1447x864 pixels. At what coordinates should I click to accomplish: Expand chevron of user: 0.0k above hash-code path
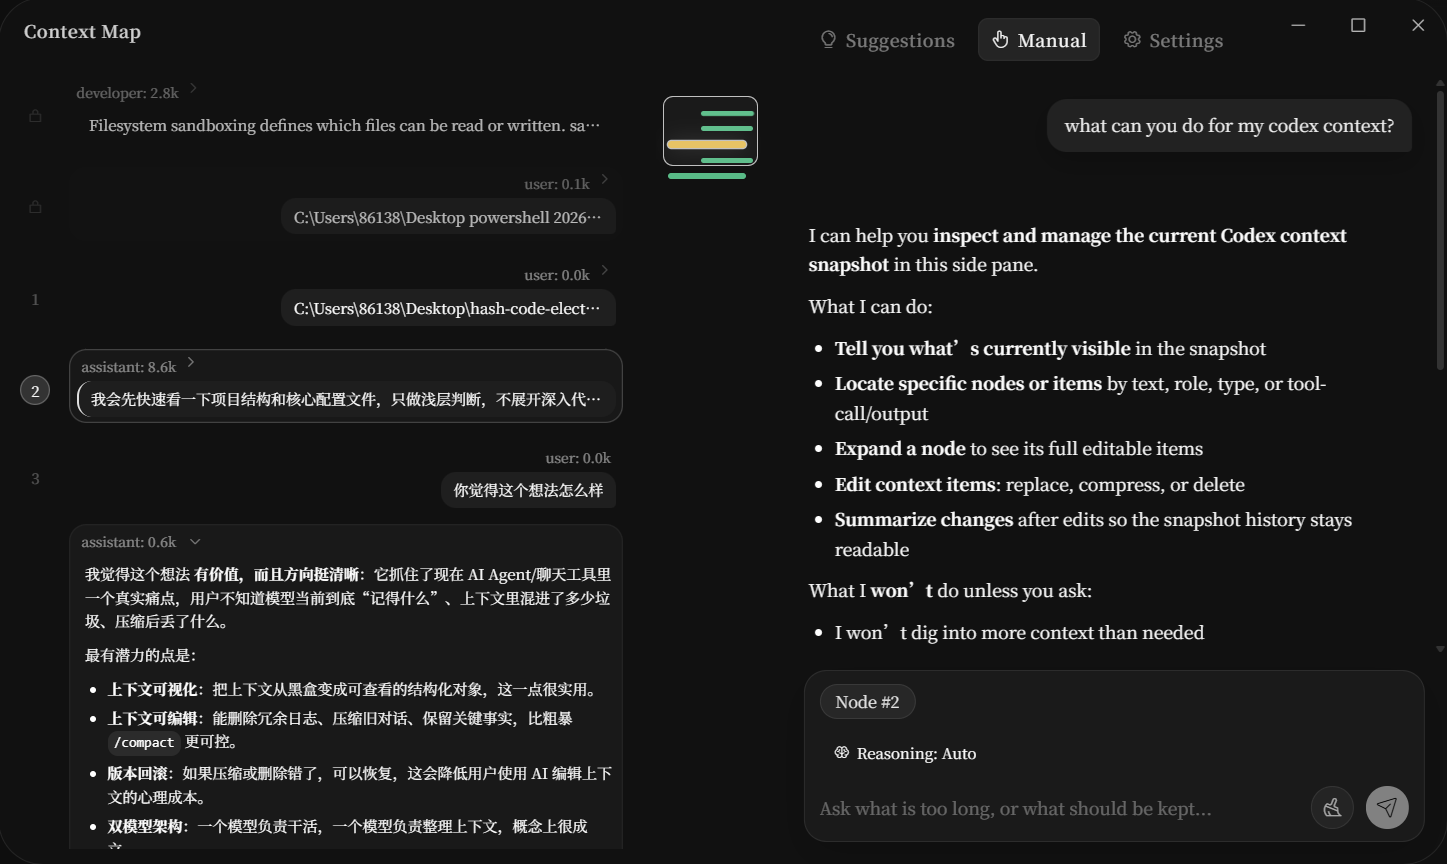tap(604, 271)
